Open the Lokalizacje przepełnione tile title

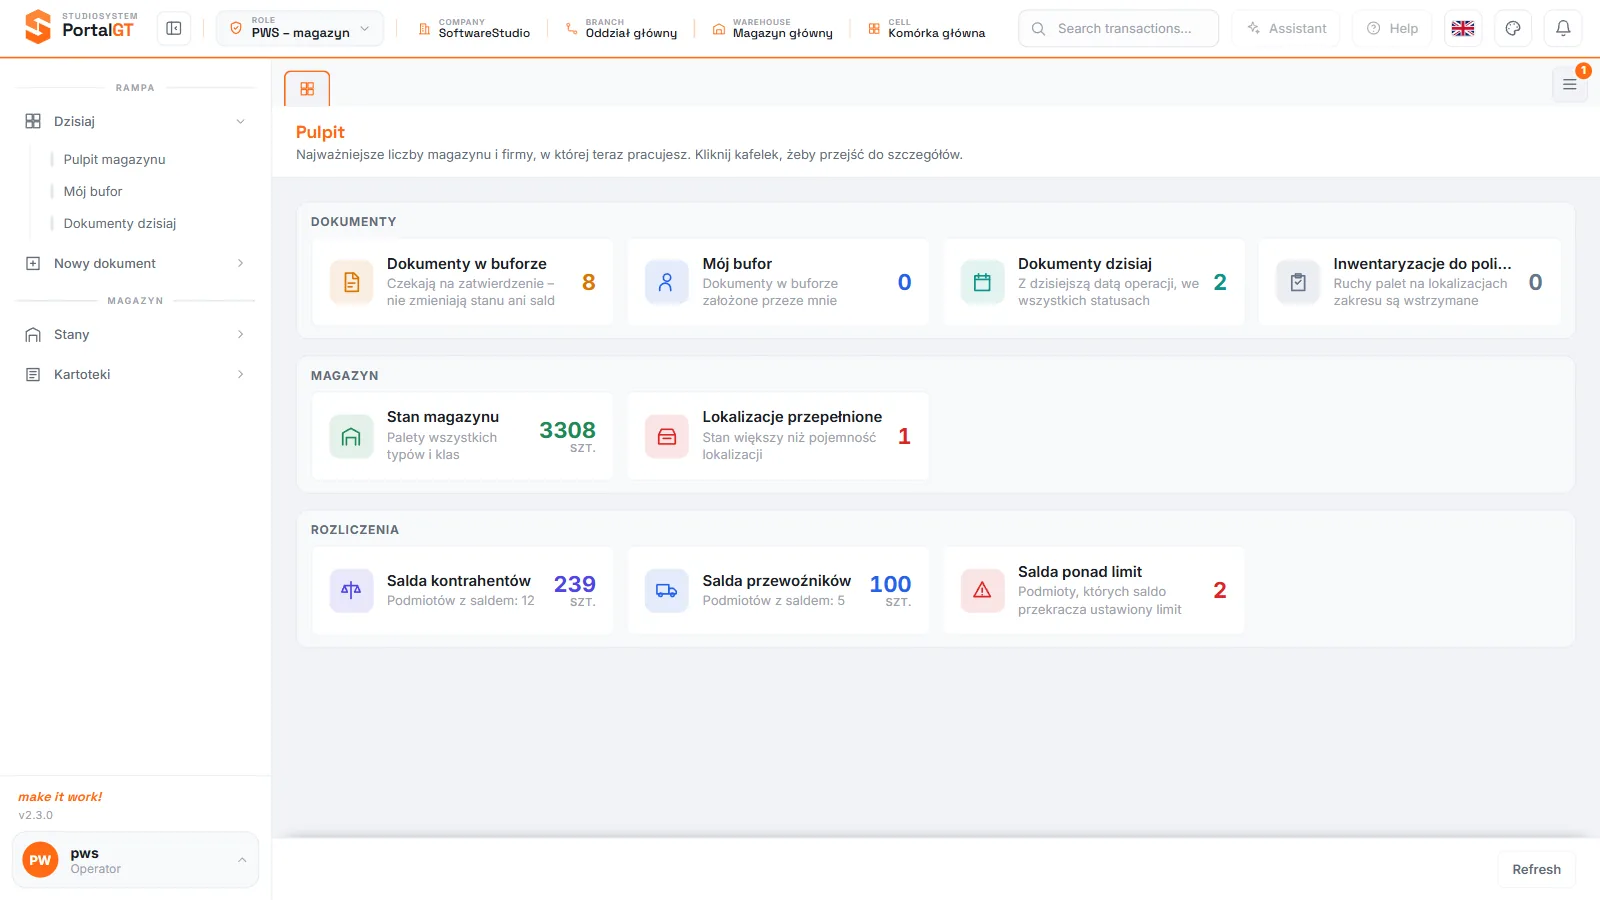pyautogui.click(x=792, y=417)
